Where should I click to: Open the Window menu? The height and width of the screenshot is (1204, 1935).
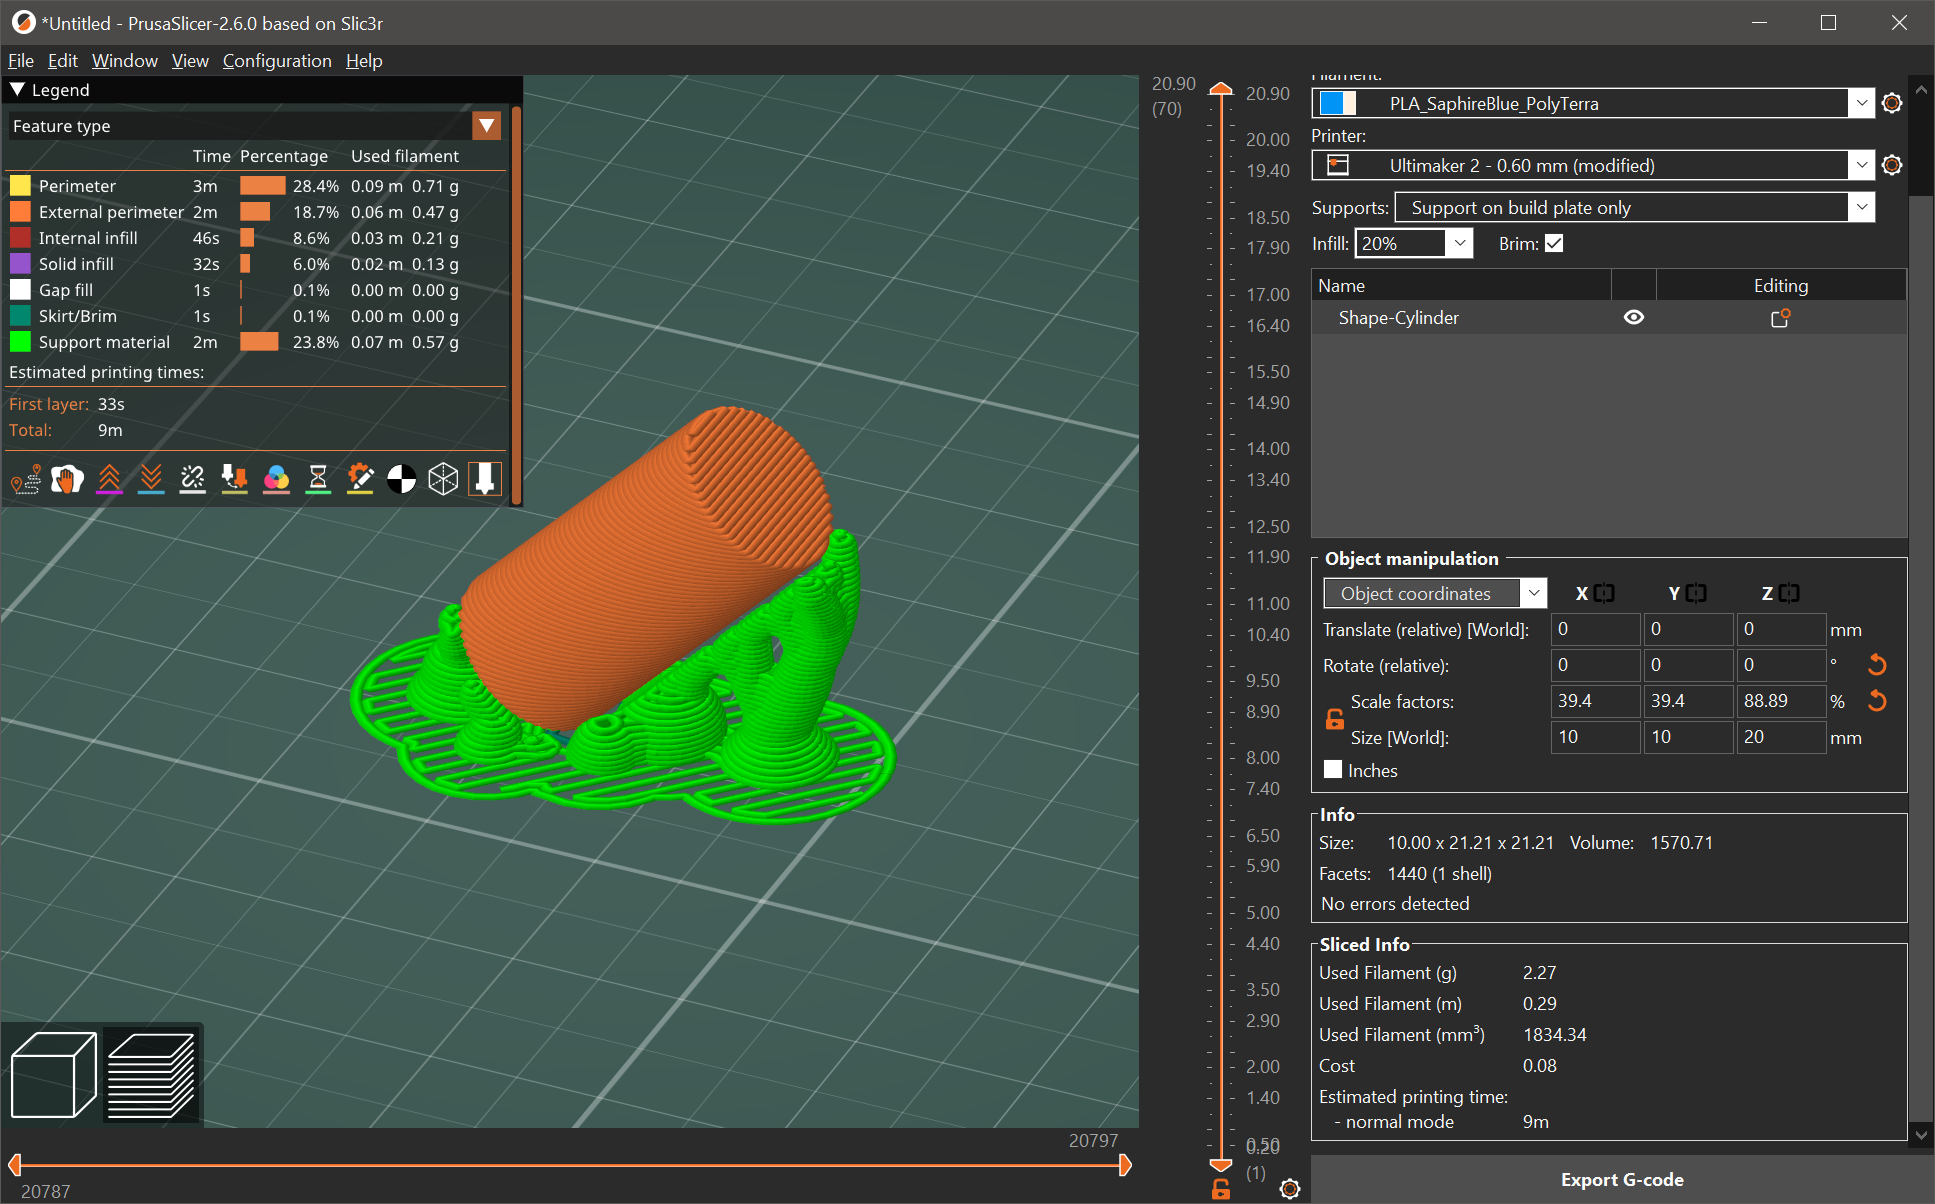coord(124,61)
